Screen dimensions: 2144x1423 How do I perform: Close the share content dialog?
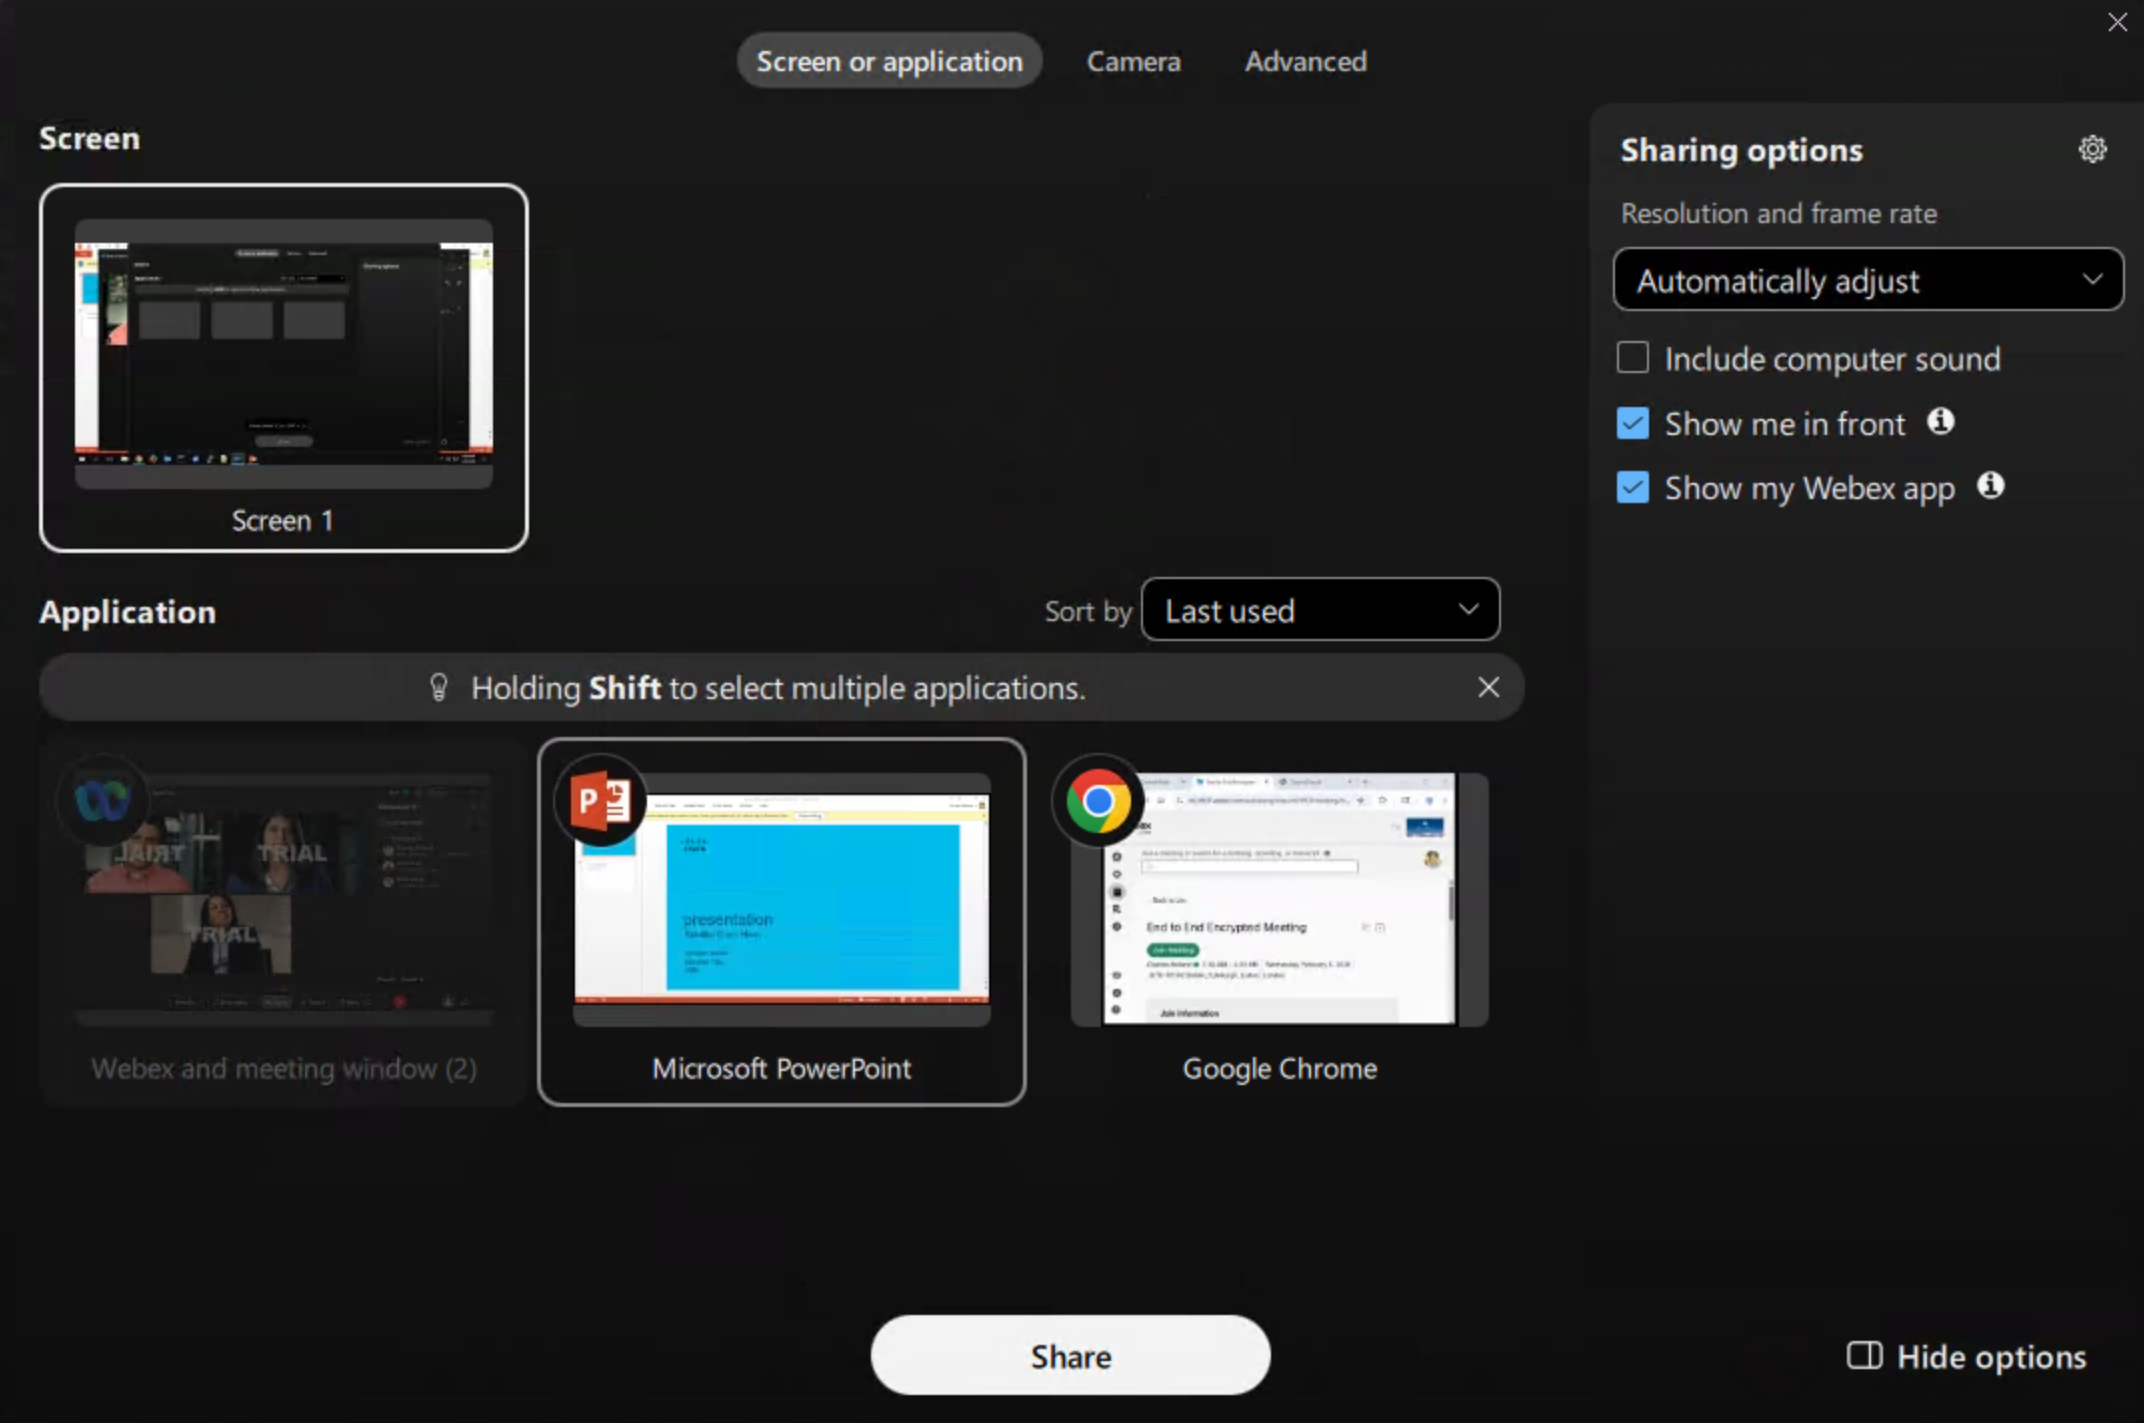pyautogui.click(x=2117, y=22)
